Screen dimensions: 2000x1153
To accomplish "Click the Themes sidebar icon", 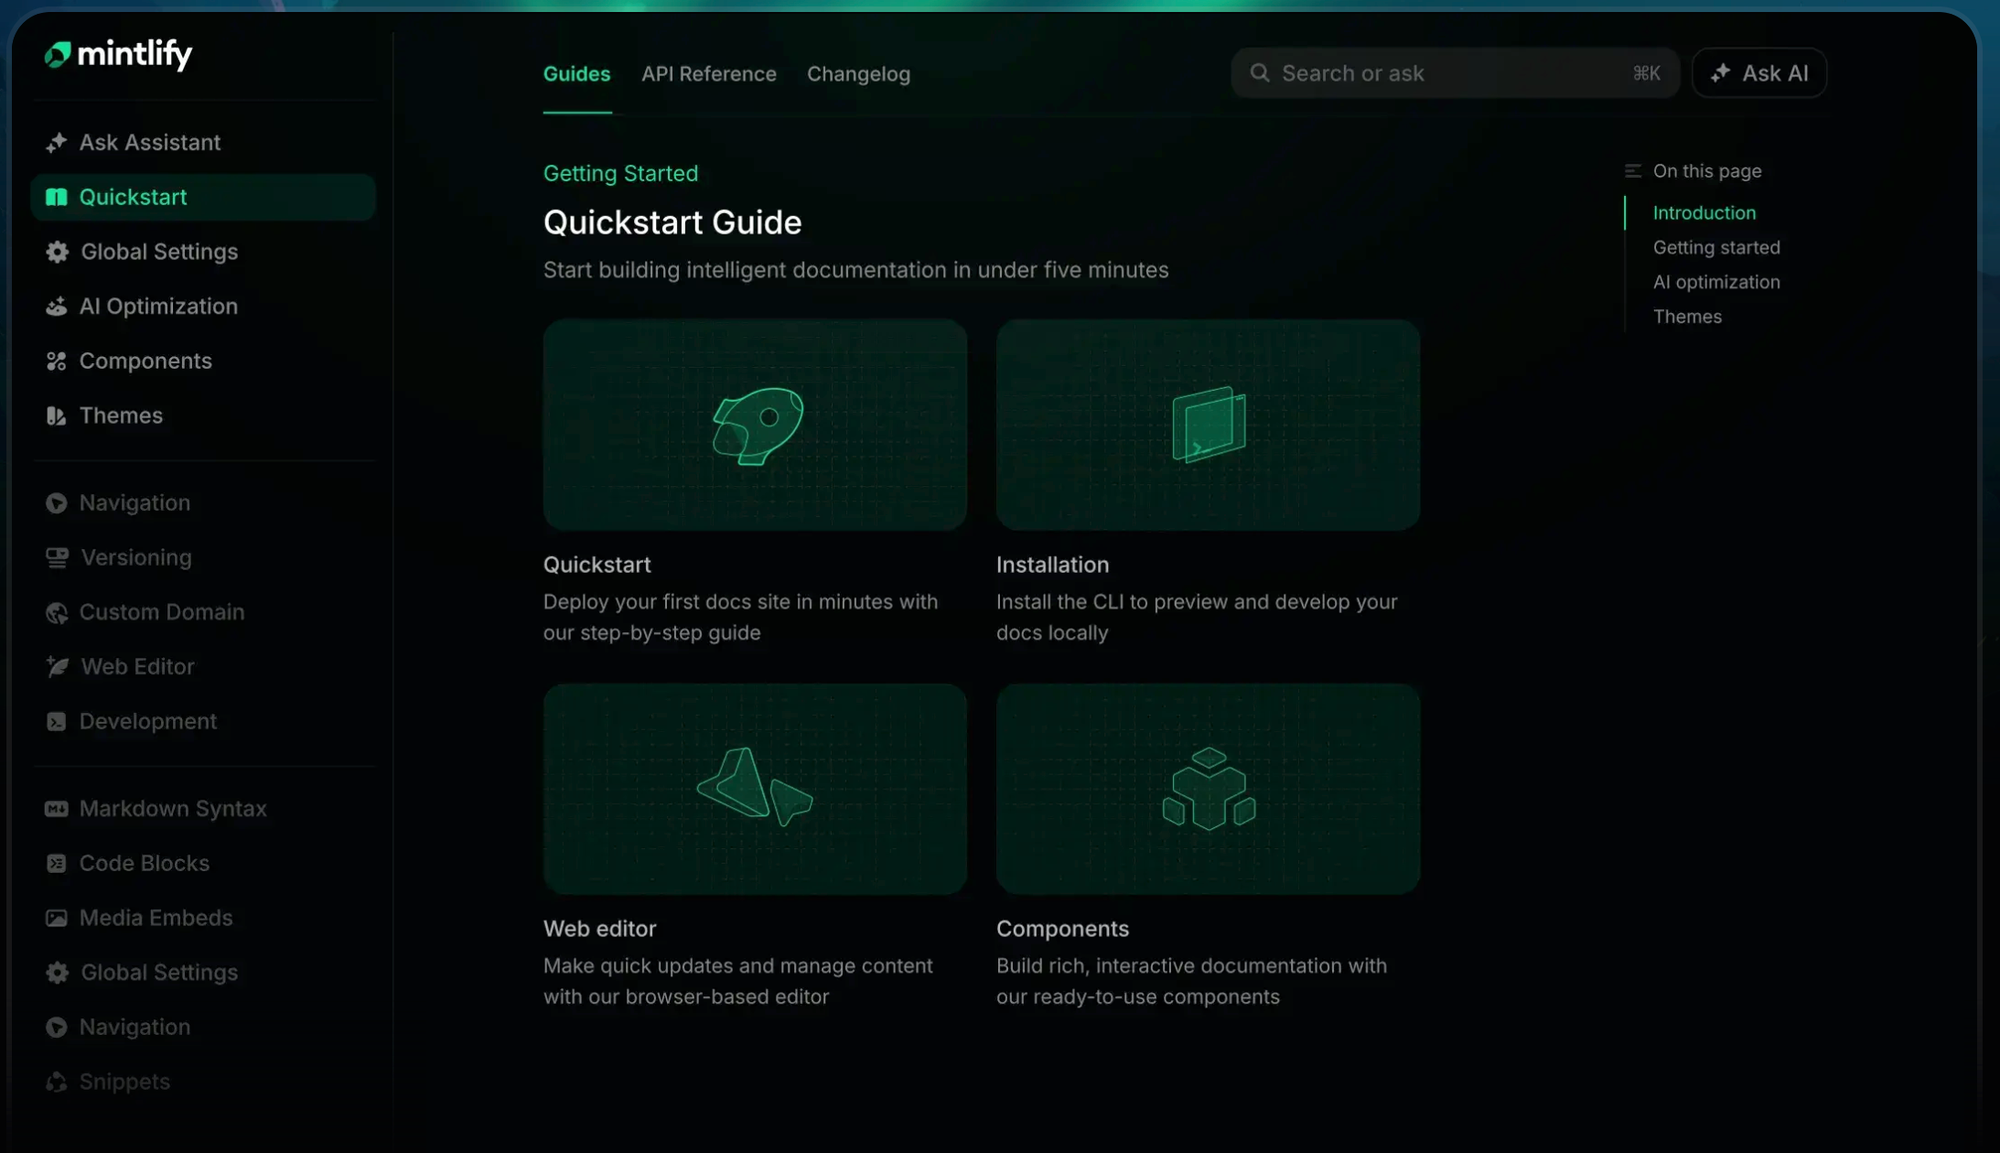I will tap(56, 416).
